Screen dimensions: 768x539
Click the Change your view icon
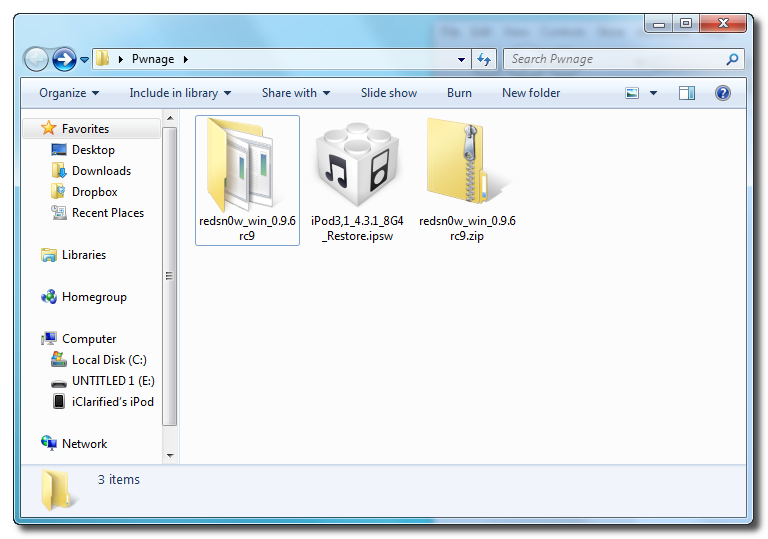(632, 93)
